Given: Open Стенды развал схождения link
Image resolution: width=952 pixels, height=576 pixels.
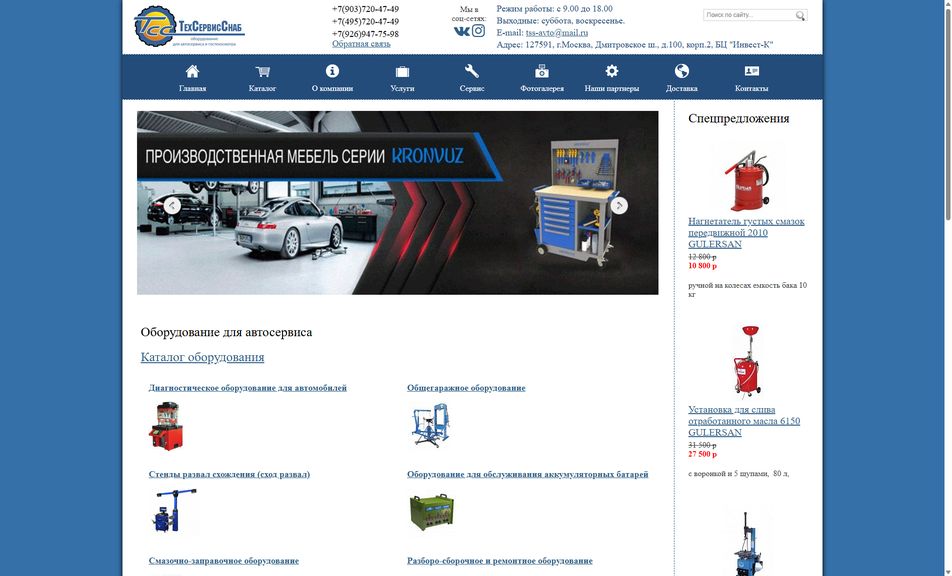Looking at the screenshot, I should [x=230, y=474].
